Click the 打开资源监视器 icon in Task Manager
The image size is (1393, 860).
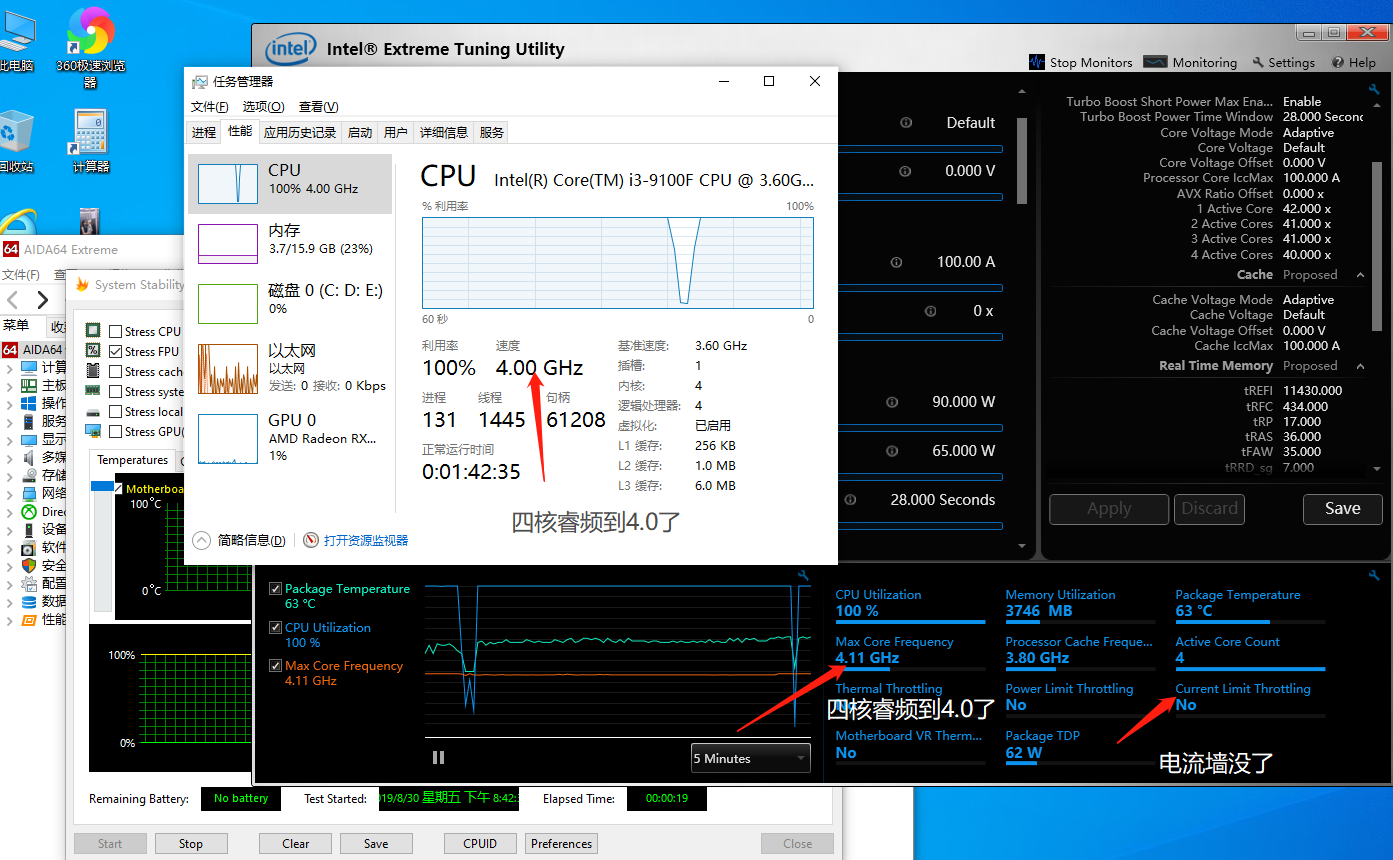click(311, 540)
